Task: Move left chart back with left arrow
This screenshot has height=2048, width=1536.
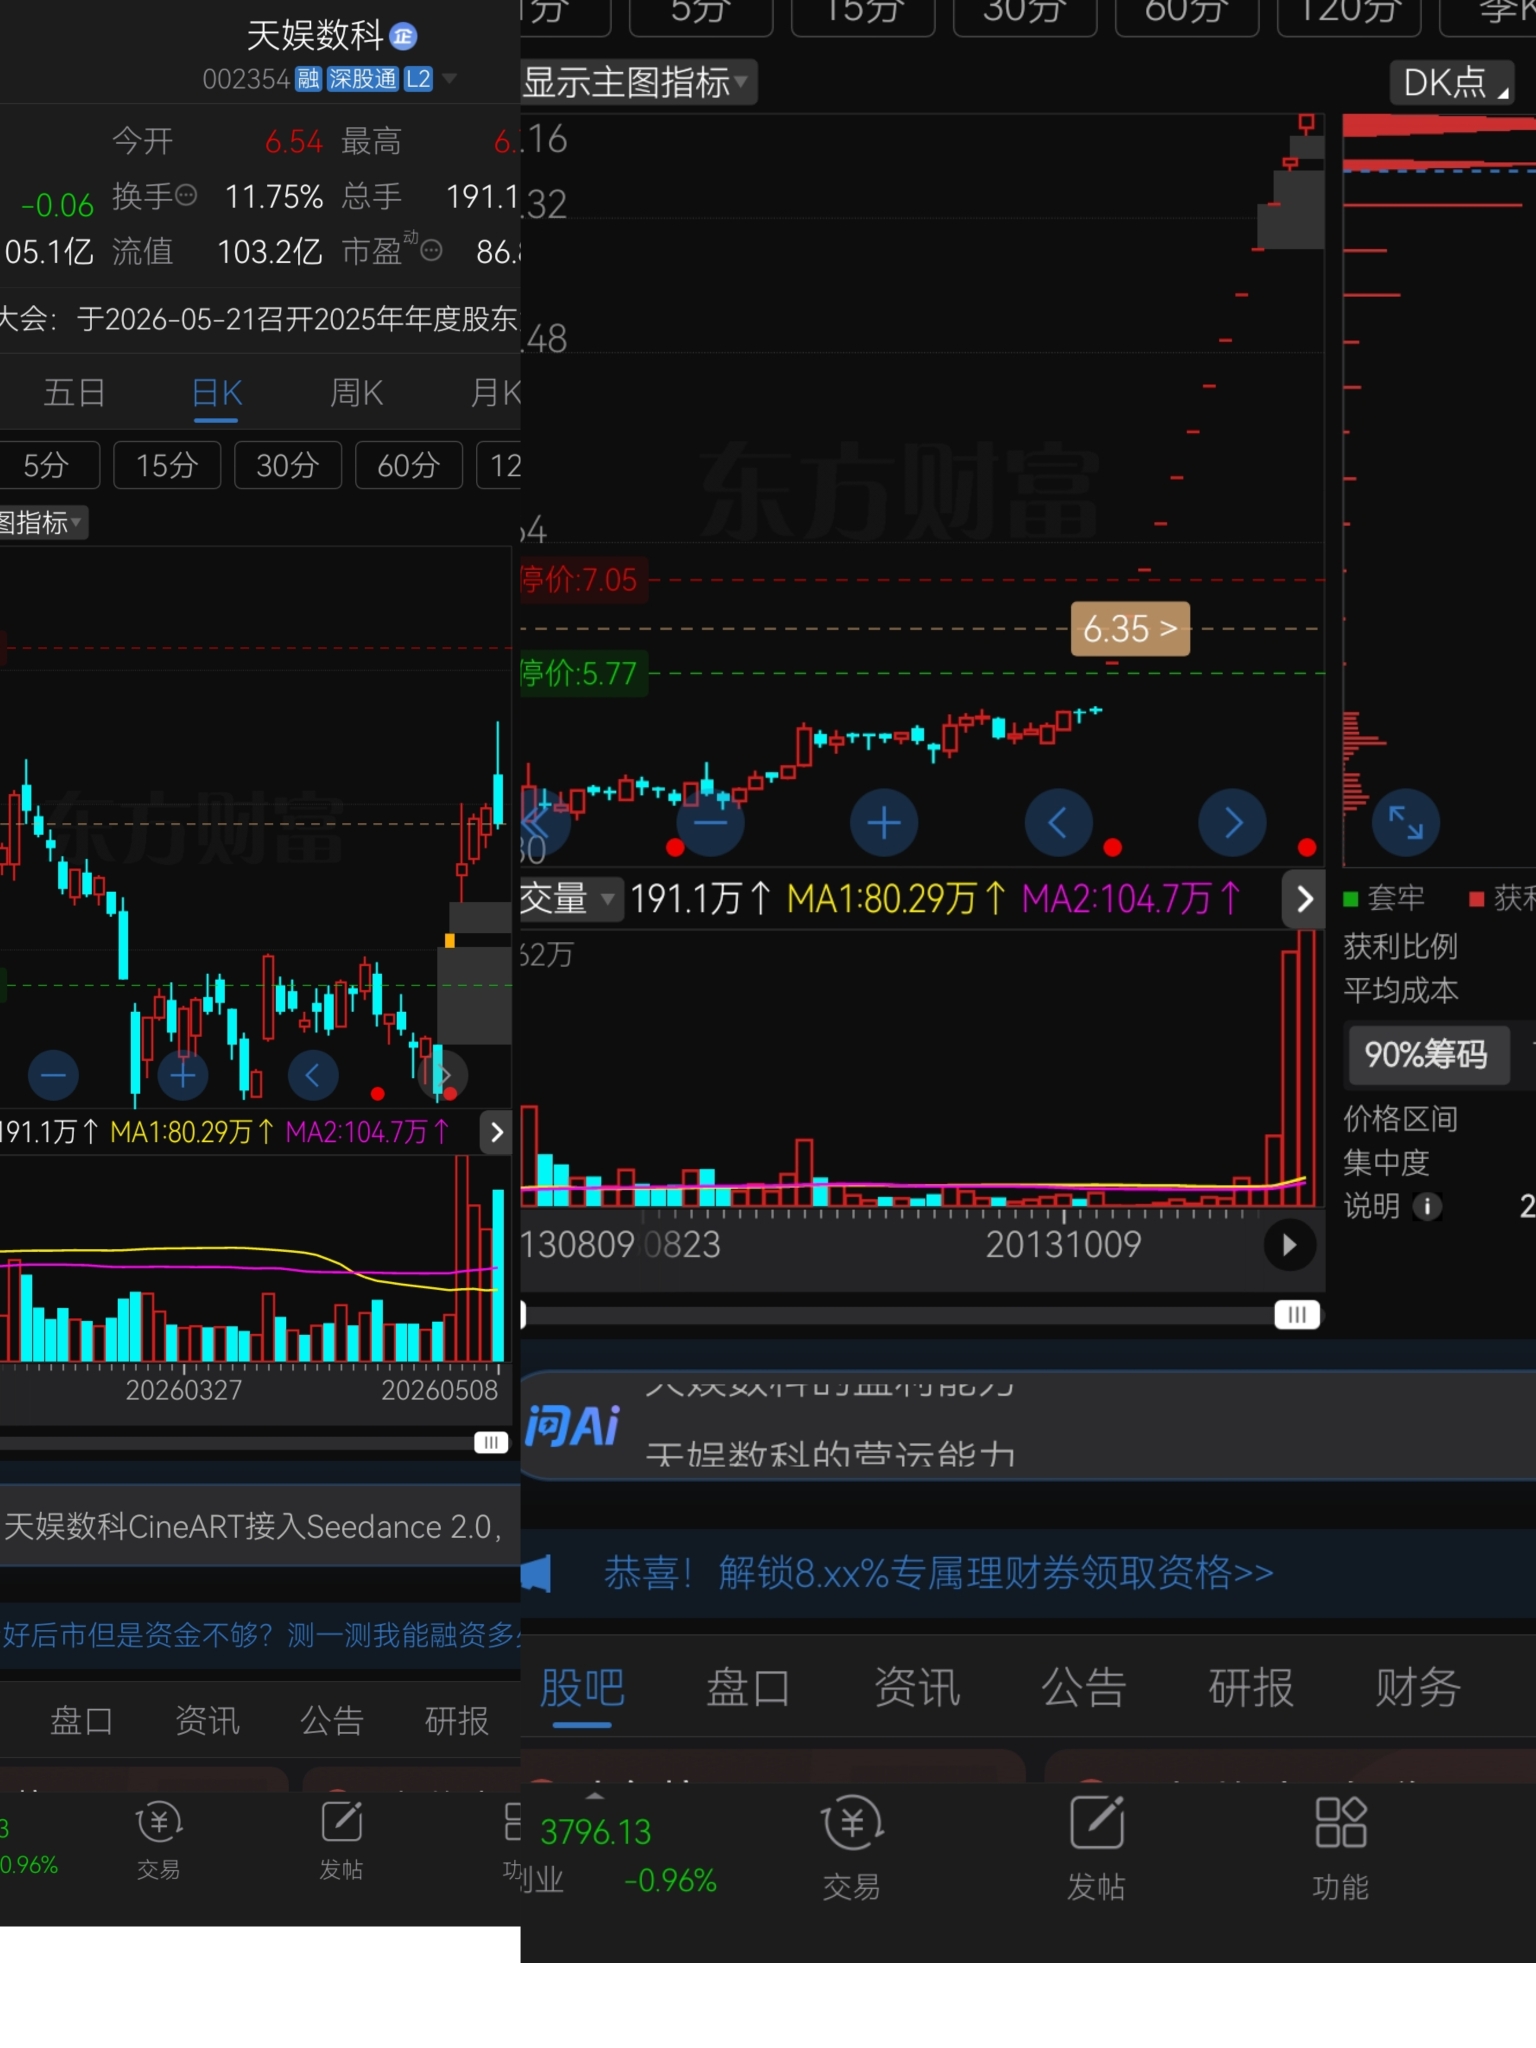Action: 313,1076
